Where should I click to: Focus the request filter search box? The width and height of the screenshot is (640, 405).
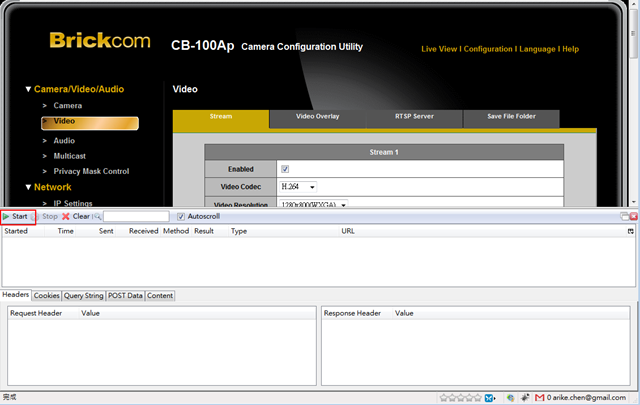point(136,216)
